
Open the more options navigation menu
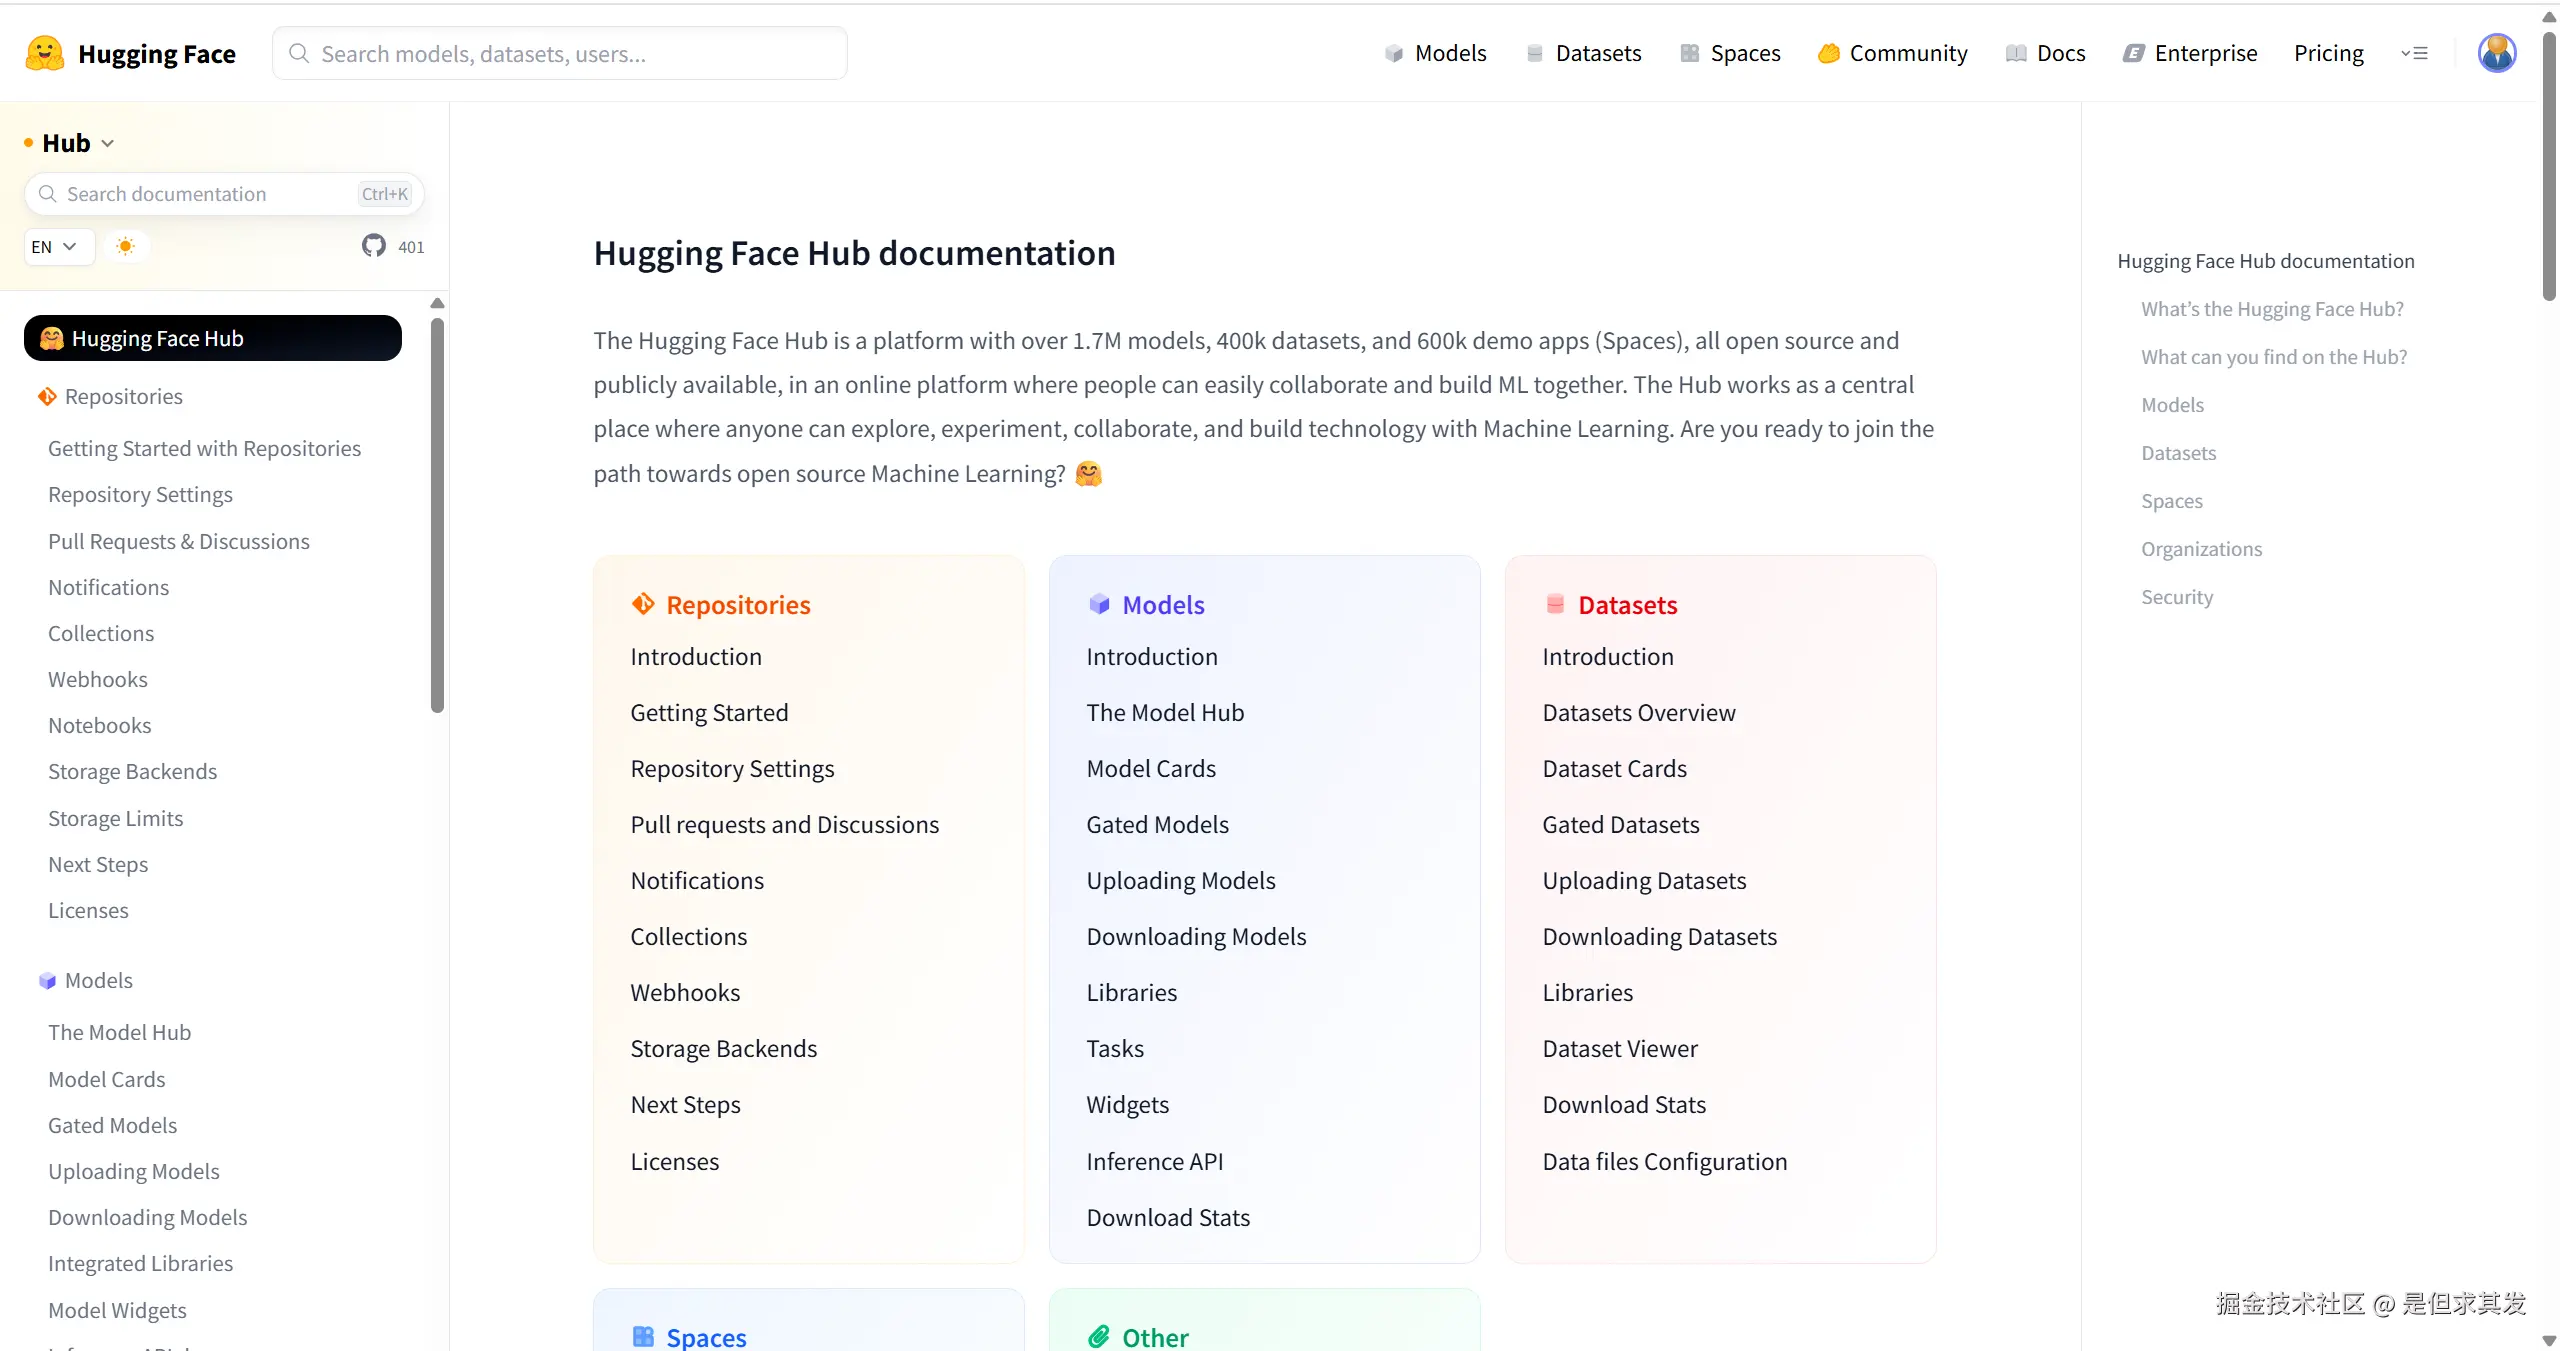point(2414,53)
